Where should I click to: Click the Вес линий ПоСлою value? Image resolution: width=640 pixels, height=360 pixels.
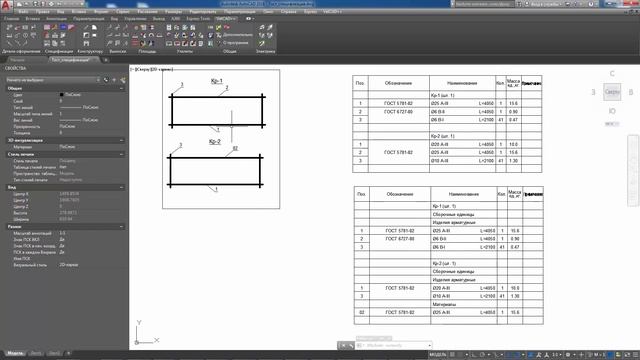point(91,120)
